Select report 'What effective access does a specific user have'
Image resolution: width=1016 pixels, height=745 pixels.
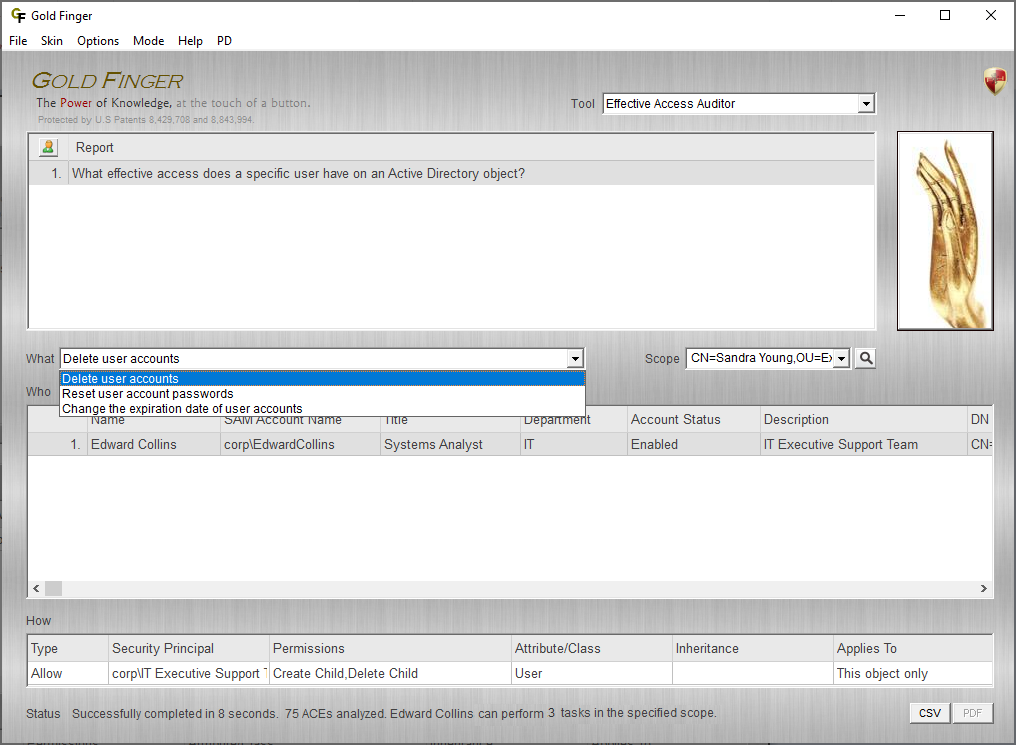click(452, 174)
